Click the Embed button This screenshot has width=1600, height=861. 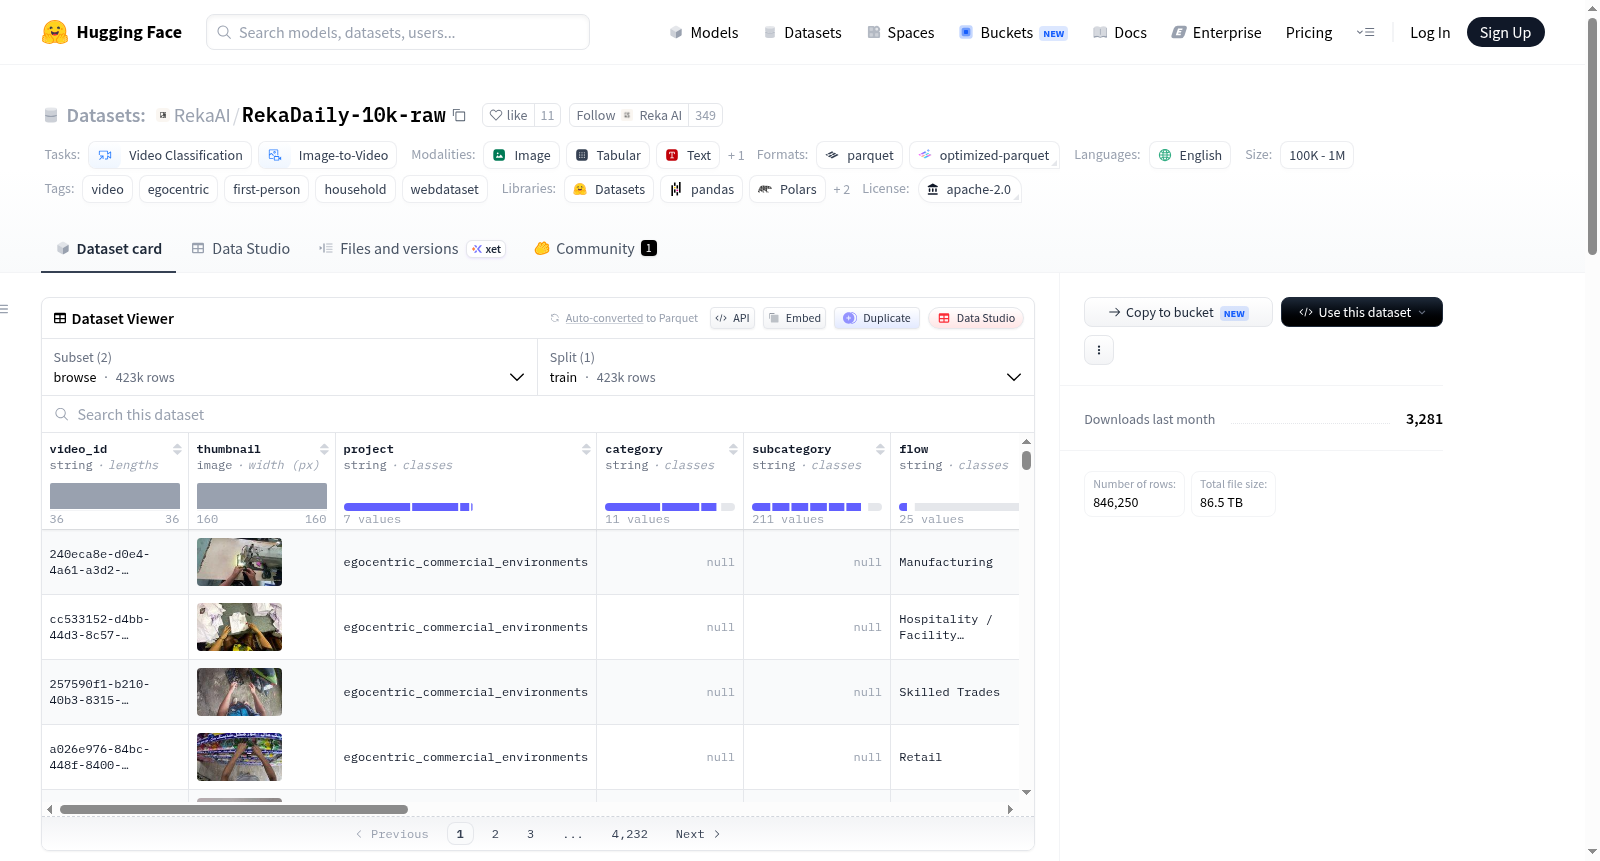794,318
